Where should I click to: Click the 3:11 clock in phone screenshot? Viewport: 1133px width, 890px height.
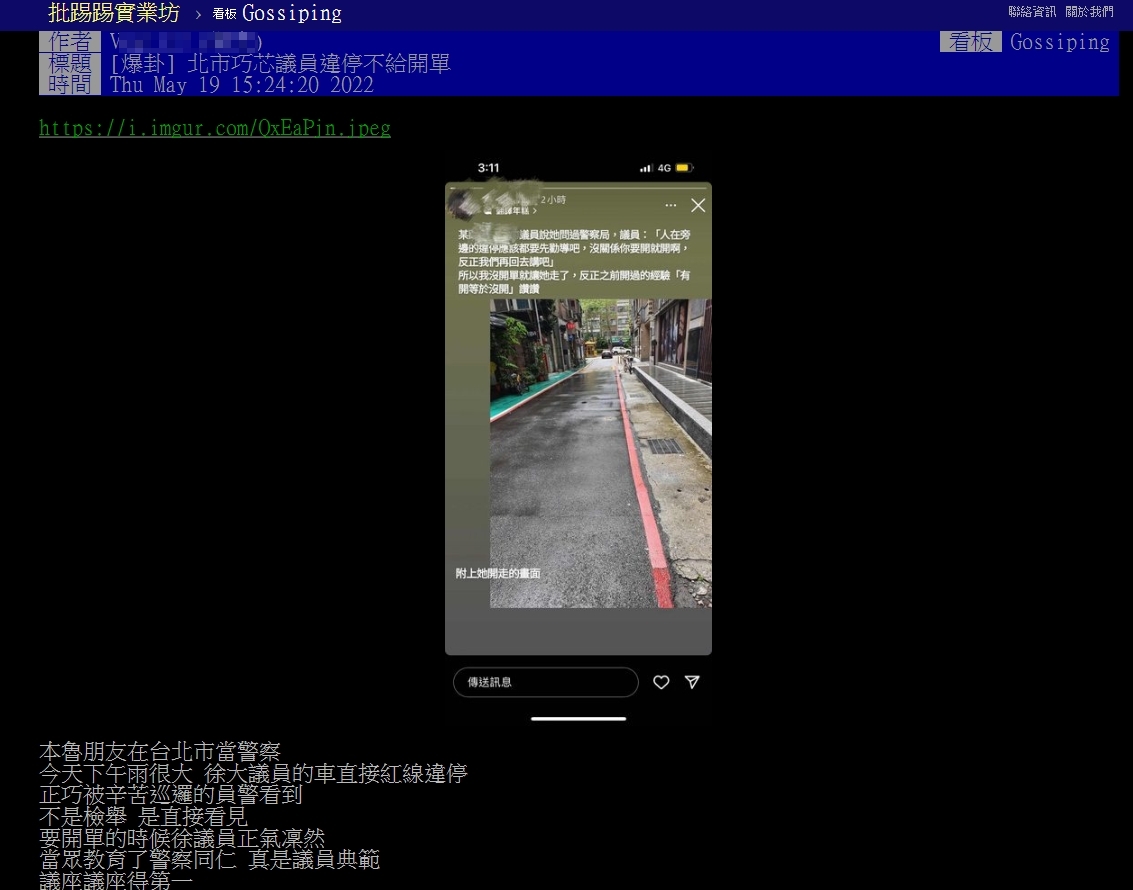point(488,168)
